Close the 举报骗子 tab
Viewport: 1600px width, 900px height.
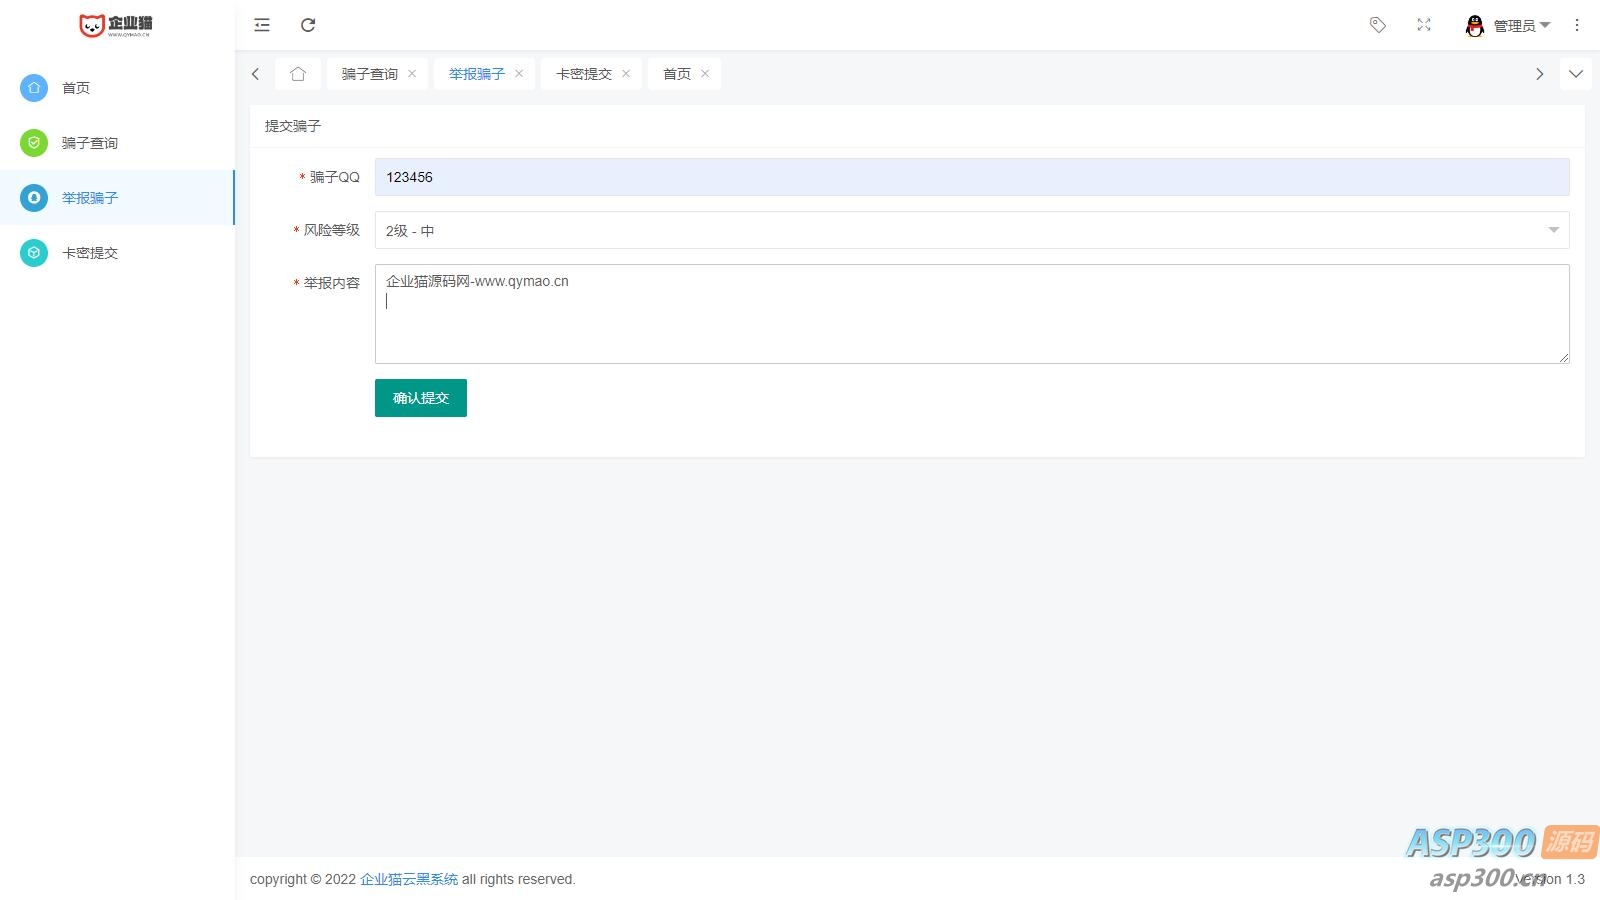coord(519,74)
